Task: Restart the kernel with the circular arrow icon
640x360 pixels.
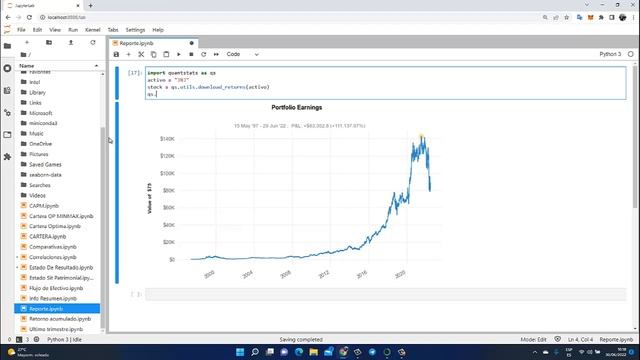Action: pos(204,54)
